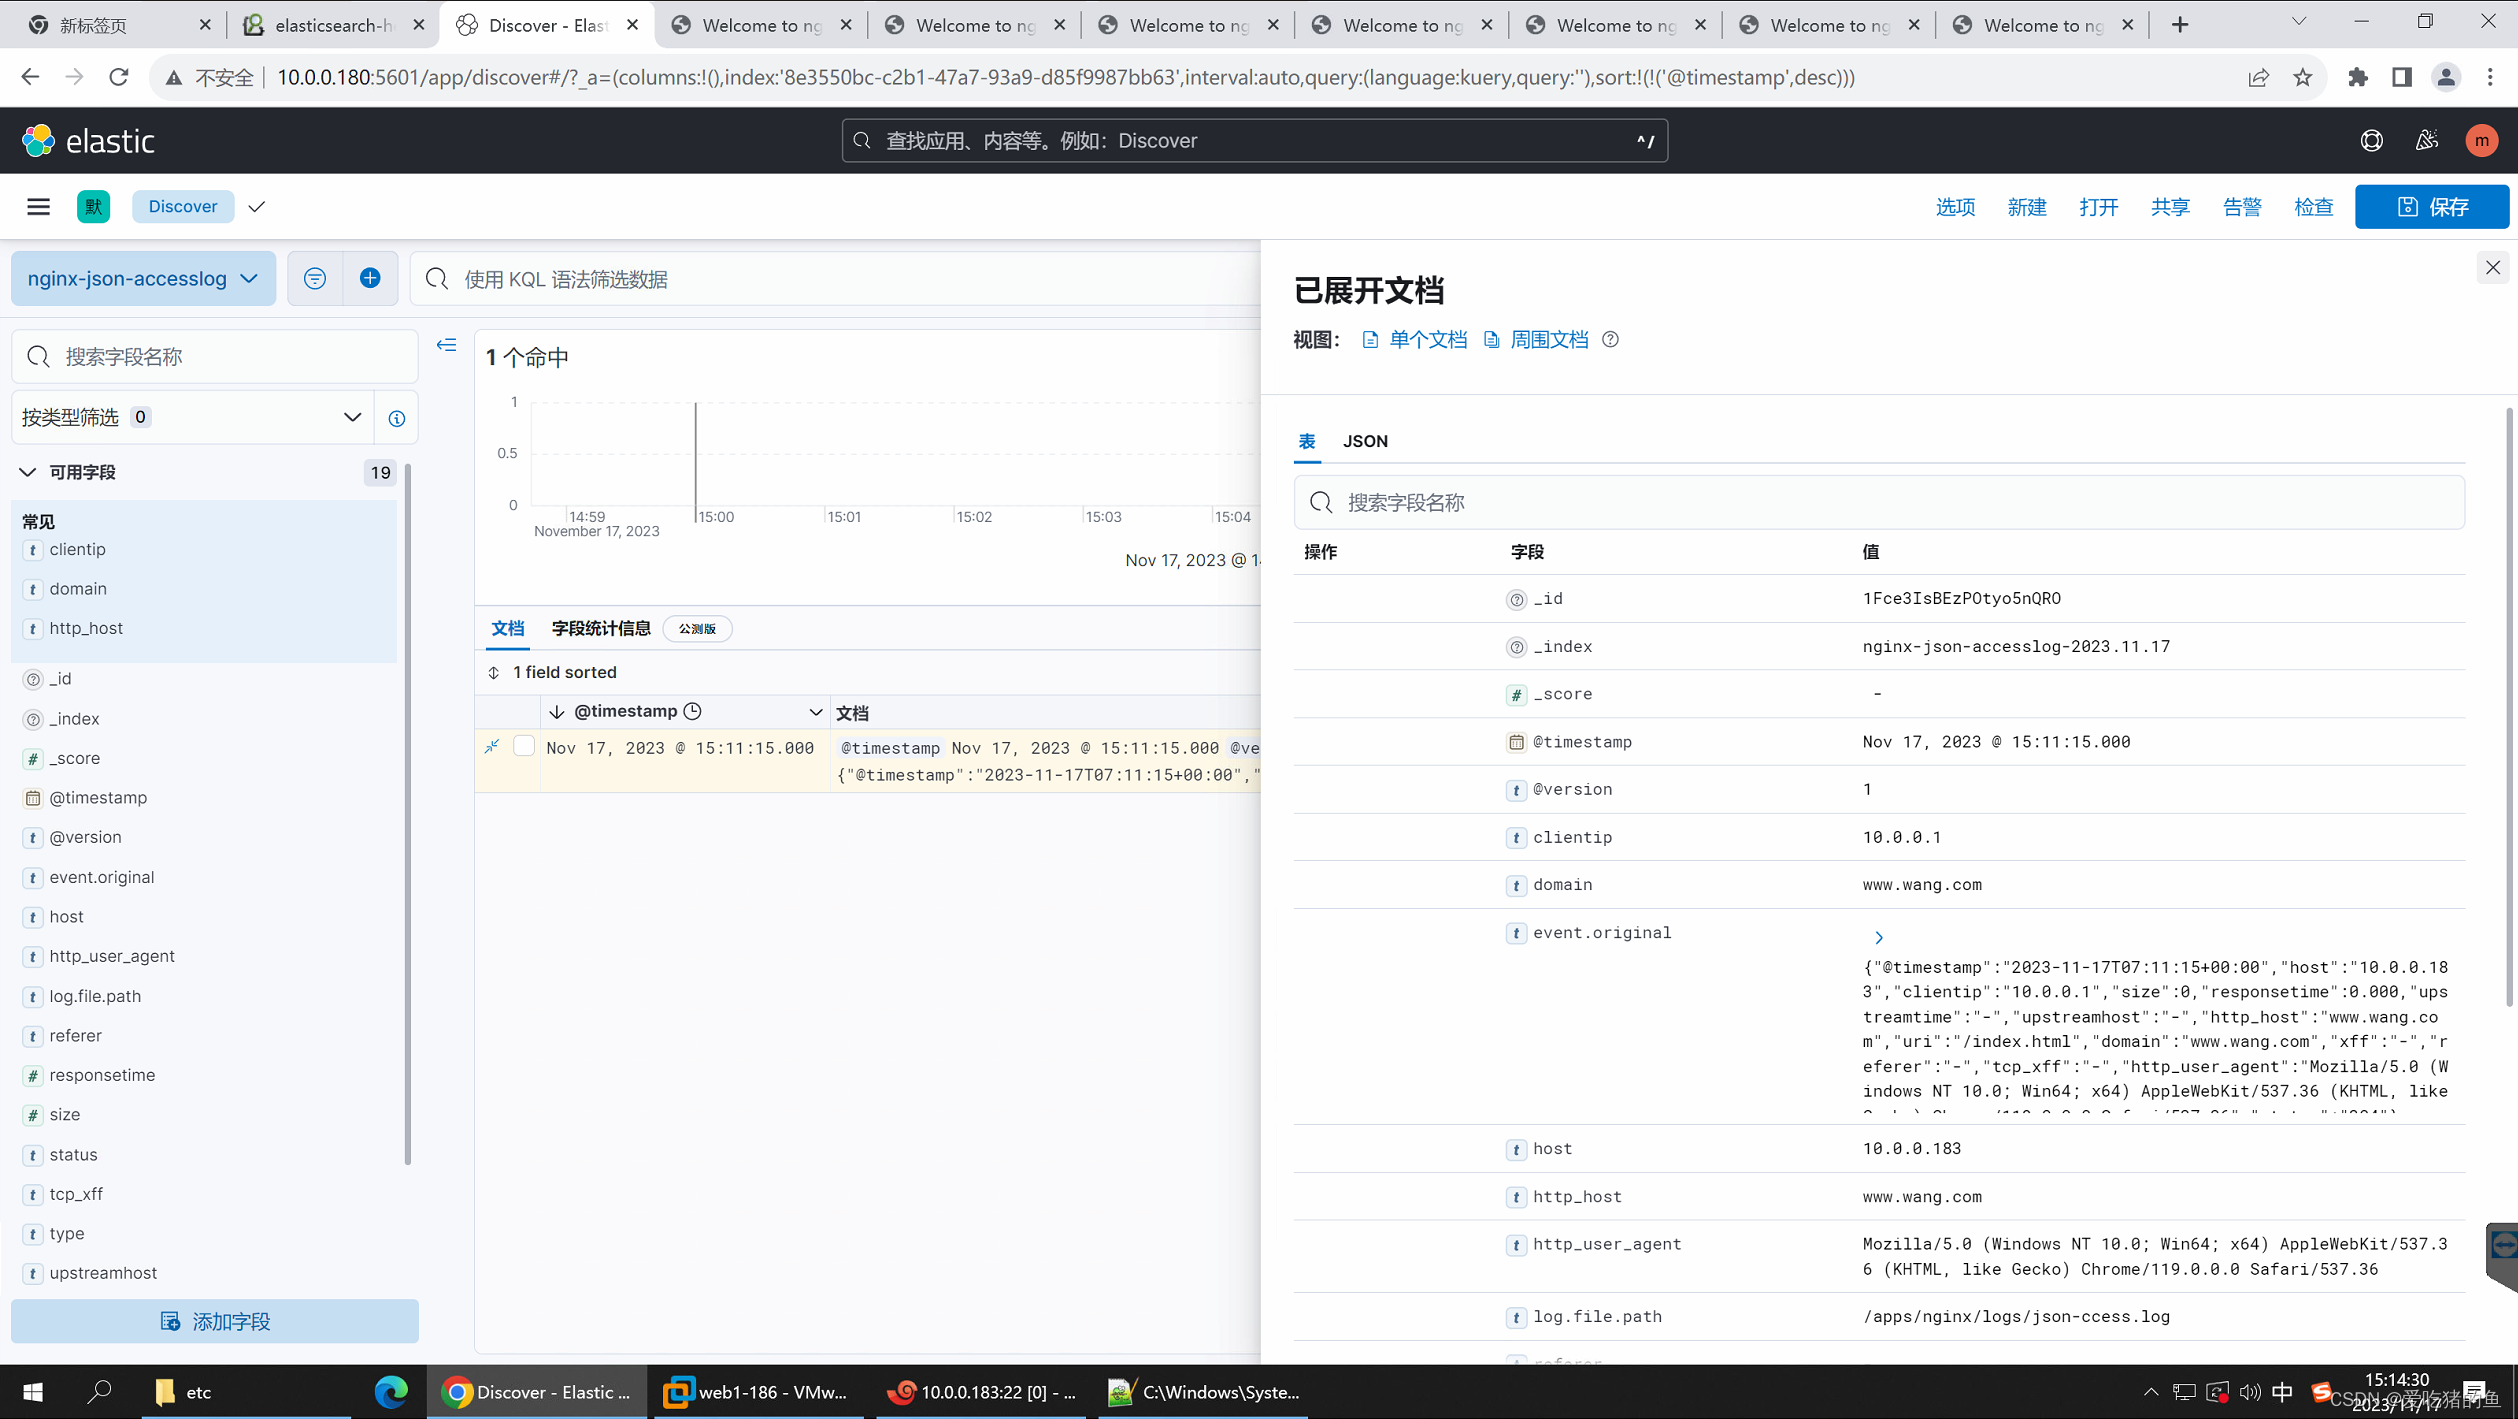Image resolution: width=2518 pixels, height=1419 pixels.
Task: Click the sidebar 搜索字段名称 search field
Action: point(215,356)
